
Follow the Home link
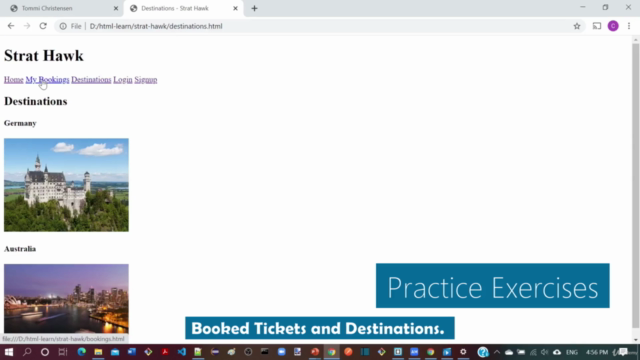(x=13, y=80)
